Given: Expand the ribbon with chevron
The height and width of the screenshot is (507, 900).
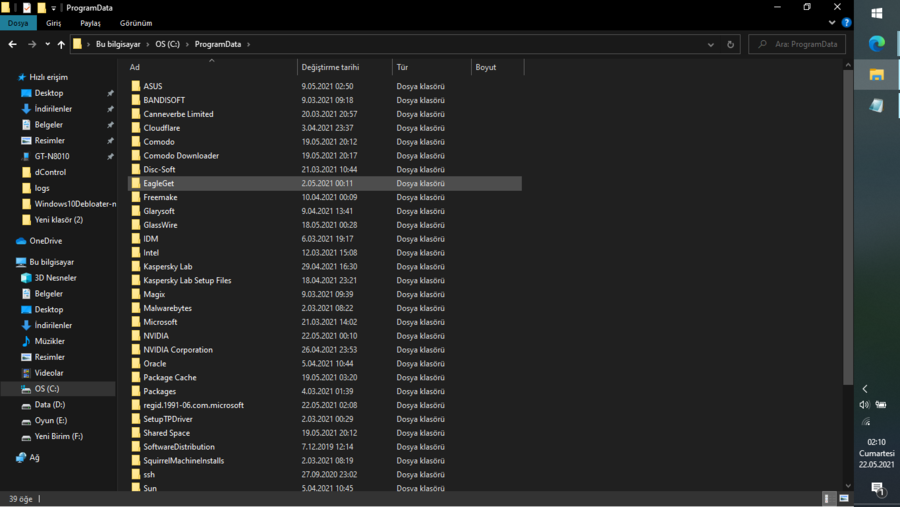Looking at the screenshot, I should click(832, 23).
